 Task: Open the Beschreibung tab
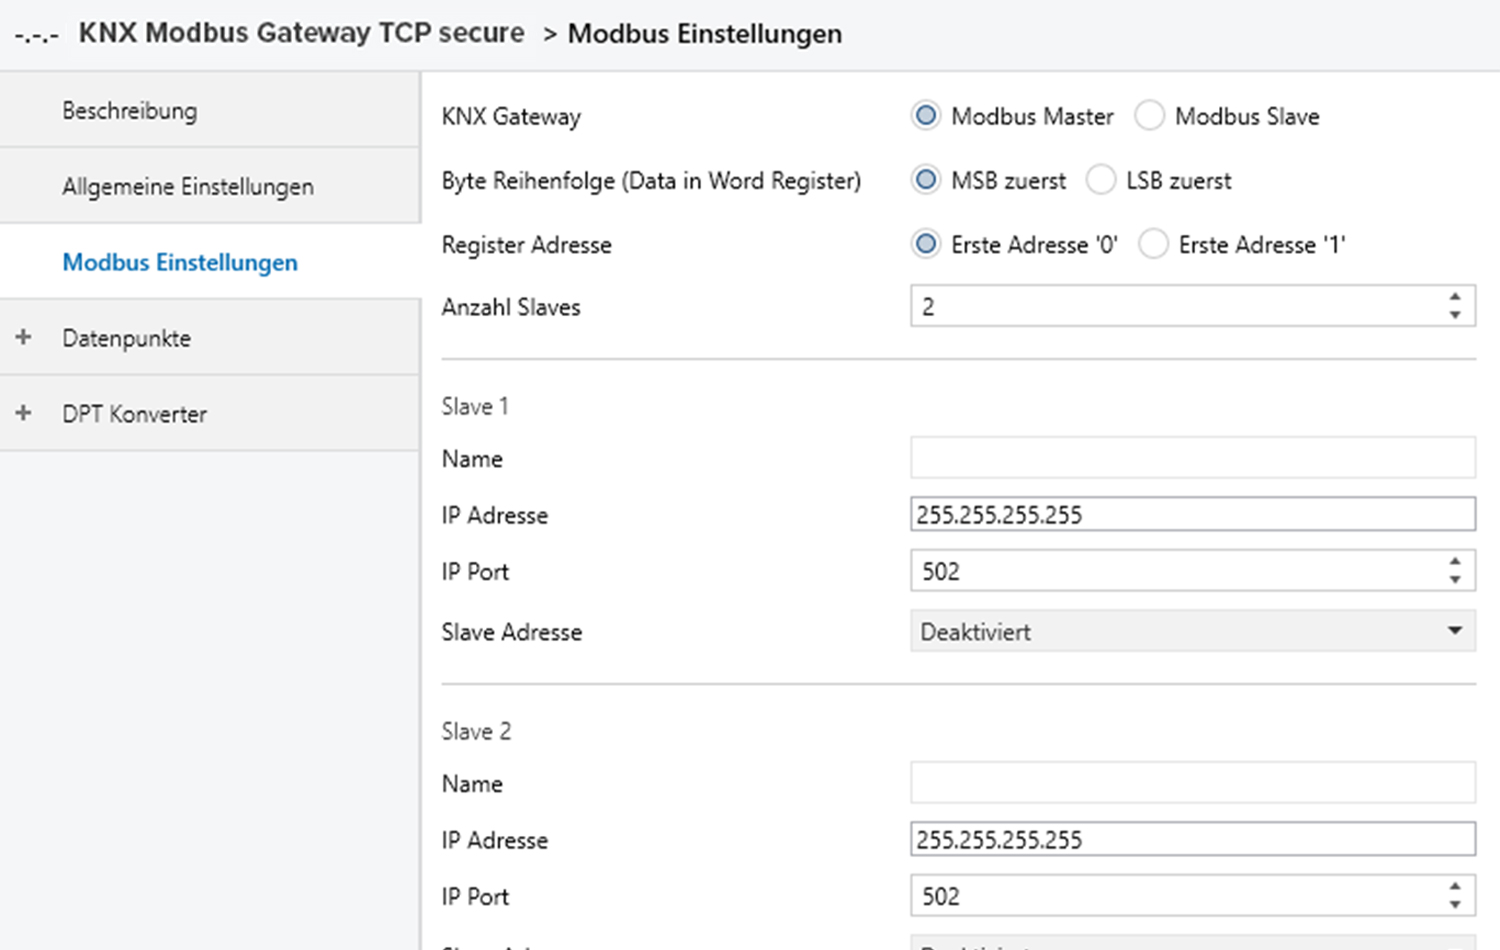coord(210,110)
